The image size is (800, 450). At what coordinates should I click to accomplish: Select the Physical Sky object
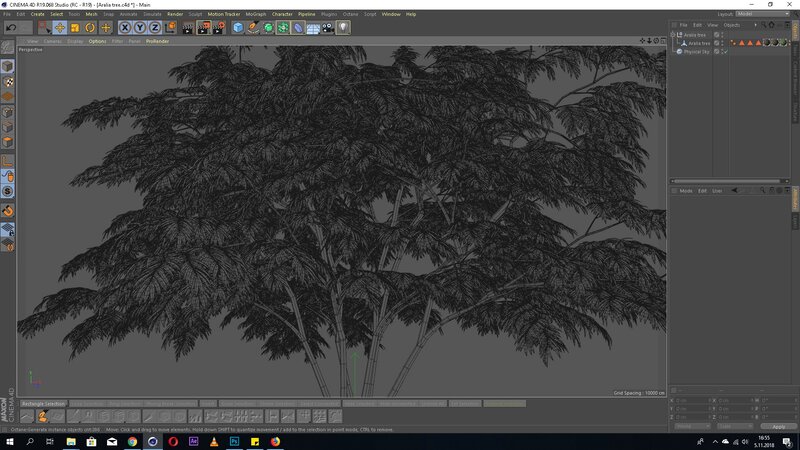(x=696, y=51)
